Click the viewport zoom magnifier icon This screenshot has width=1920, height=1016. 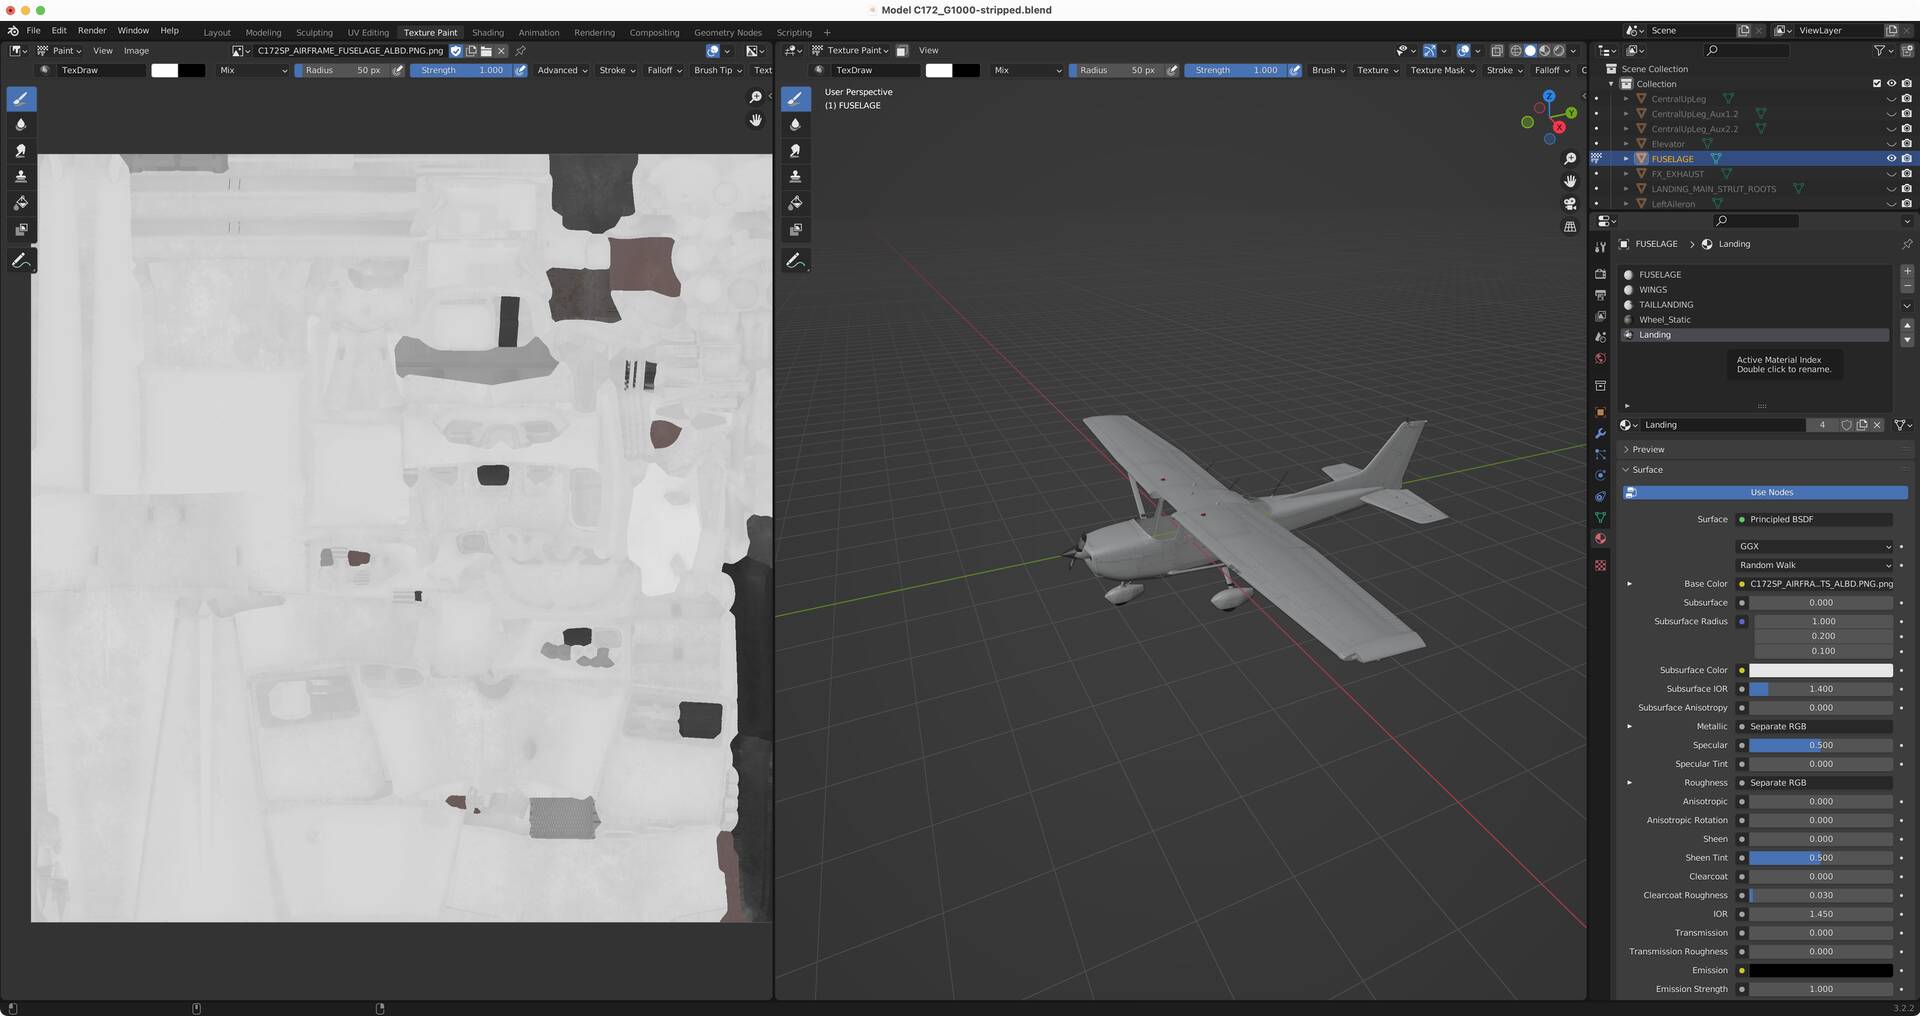(1570, 159)
